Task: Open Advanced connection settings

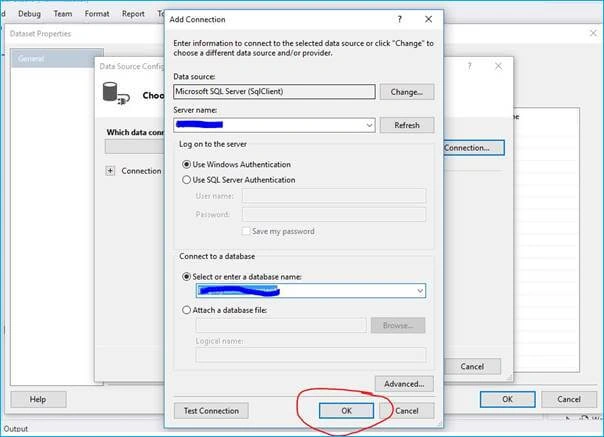Action: point(404,384)
